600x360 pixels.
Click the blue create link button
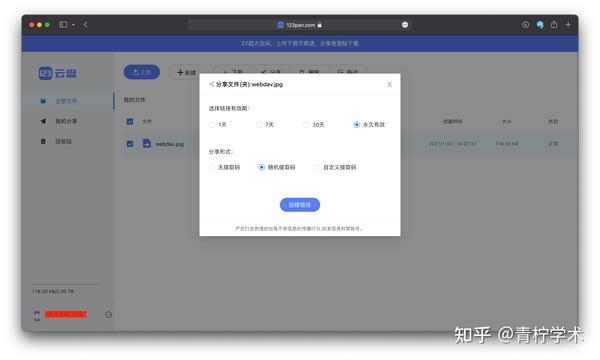[300, 205]
